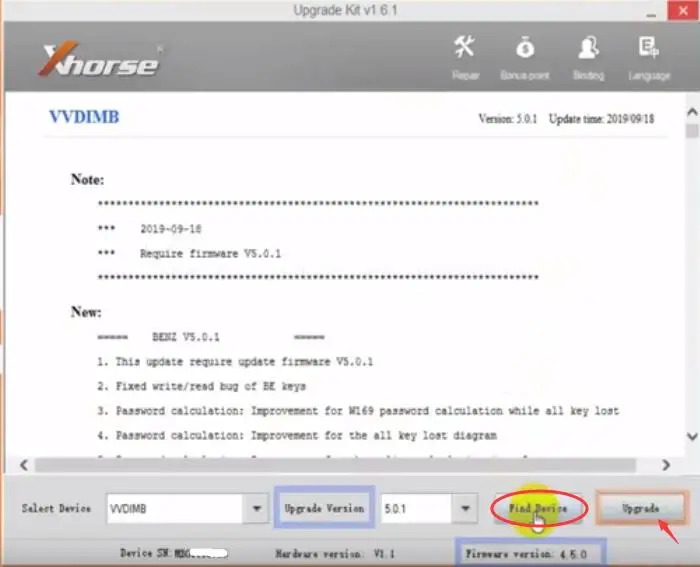Click the vertical scrollbar down arrow
This screenshot has height=567, width=700.
[692, 436]
